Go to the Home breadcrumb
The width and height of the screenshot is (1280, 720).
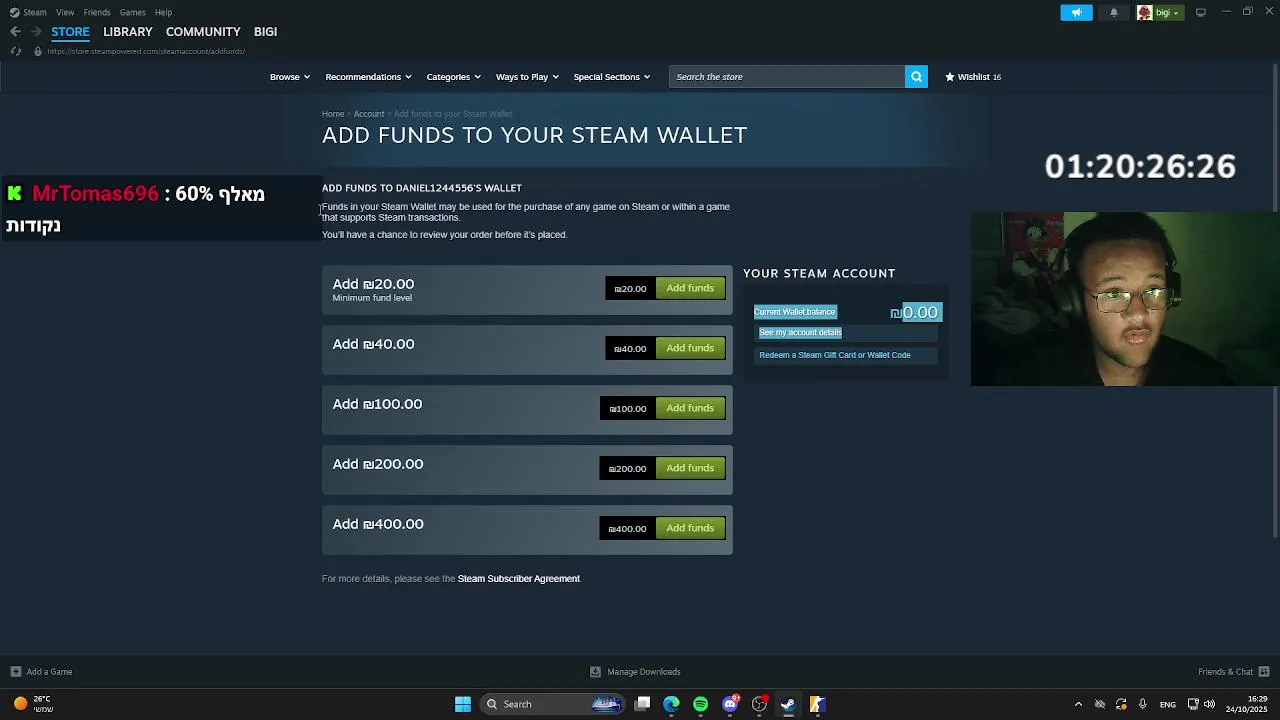pos(333,114)
